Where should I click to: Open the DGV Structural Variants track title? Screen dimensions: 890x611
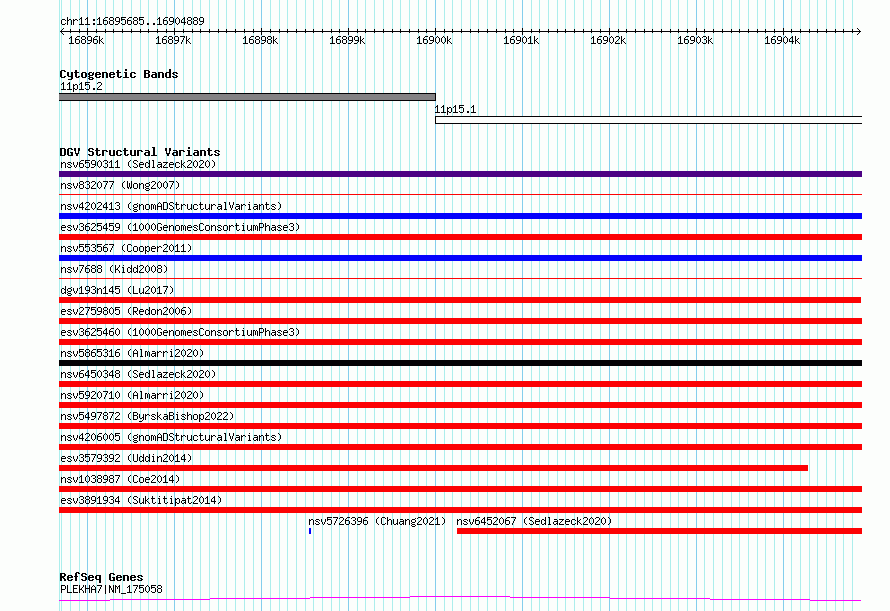coord(140,152)
